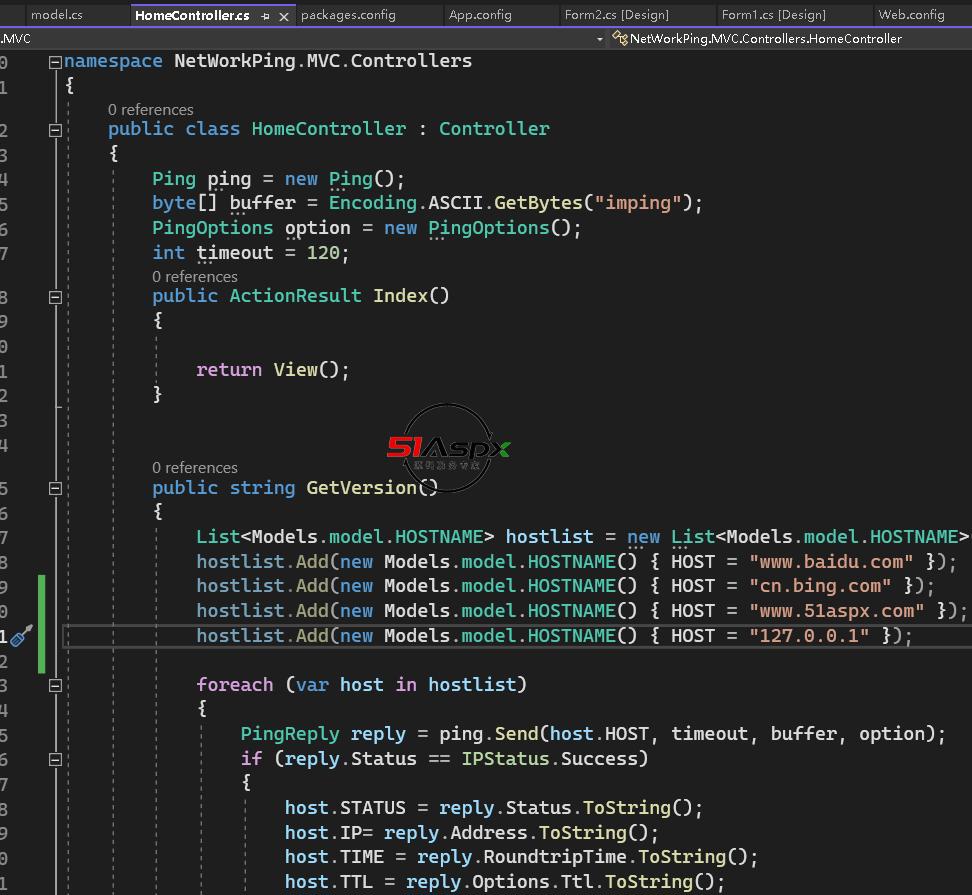Click ActionResult in Index declaration
This screenshot has height=895, width=972.
coord(295,296)
